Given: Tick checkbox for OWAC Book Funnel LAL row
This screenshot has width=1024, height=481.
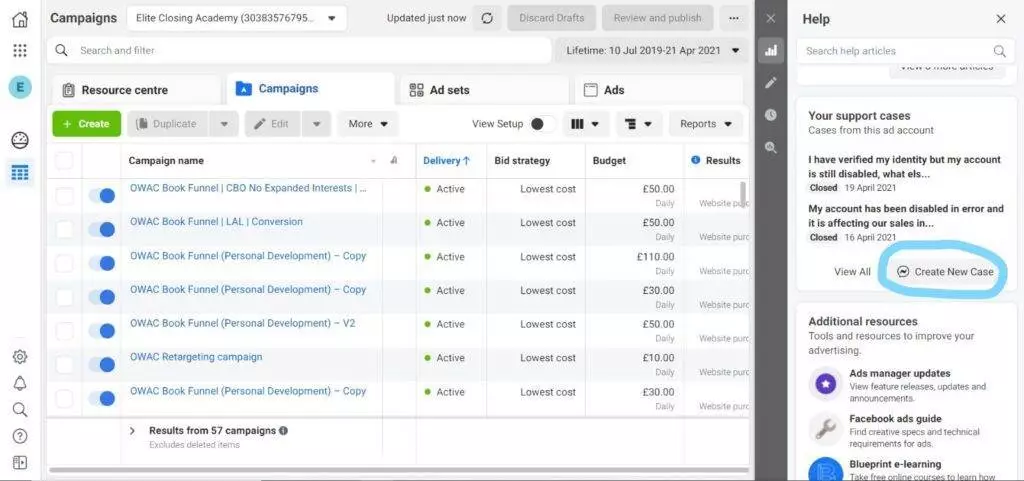Looking at the screenshot, I should tap(64, 229).
